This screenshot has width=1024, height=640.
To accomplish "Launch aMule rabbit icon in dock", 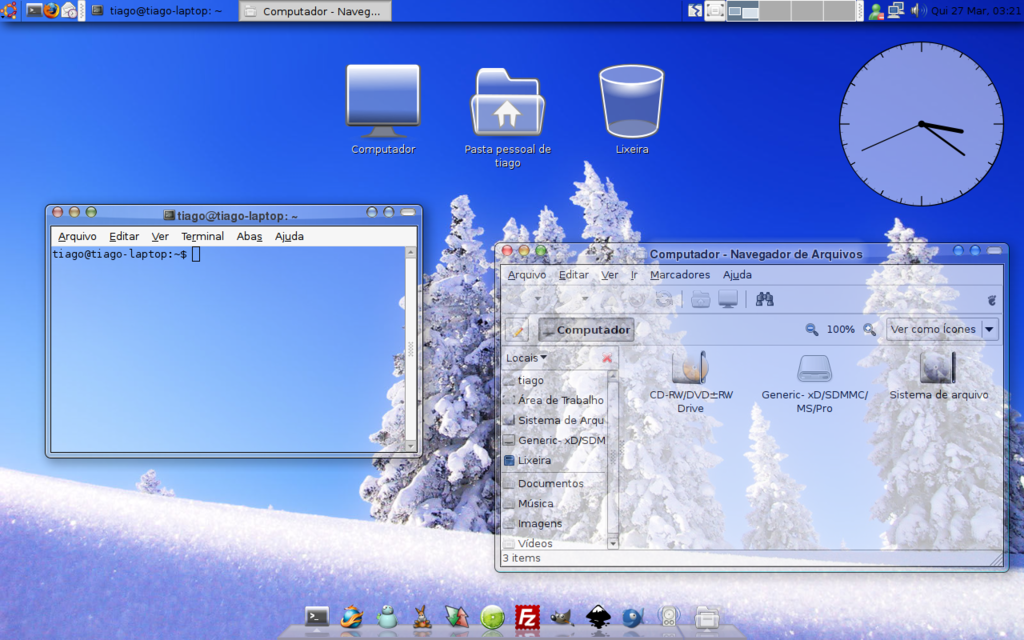I will pyautogui.click(x=423, y=616).
